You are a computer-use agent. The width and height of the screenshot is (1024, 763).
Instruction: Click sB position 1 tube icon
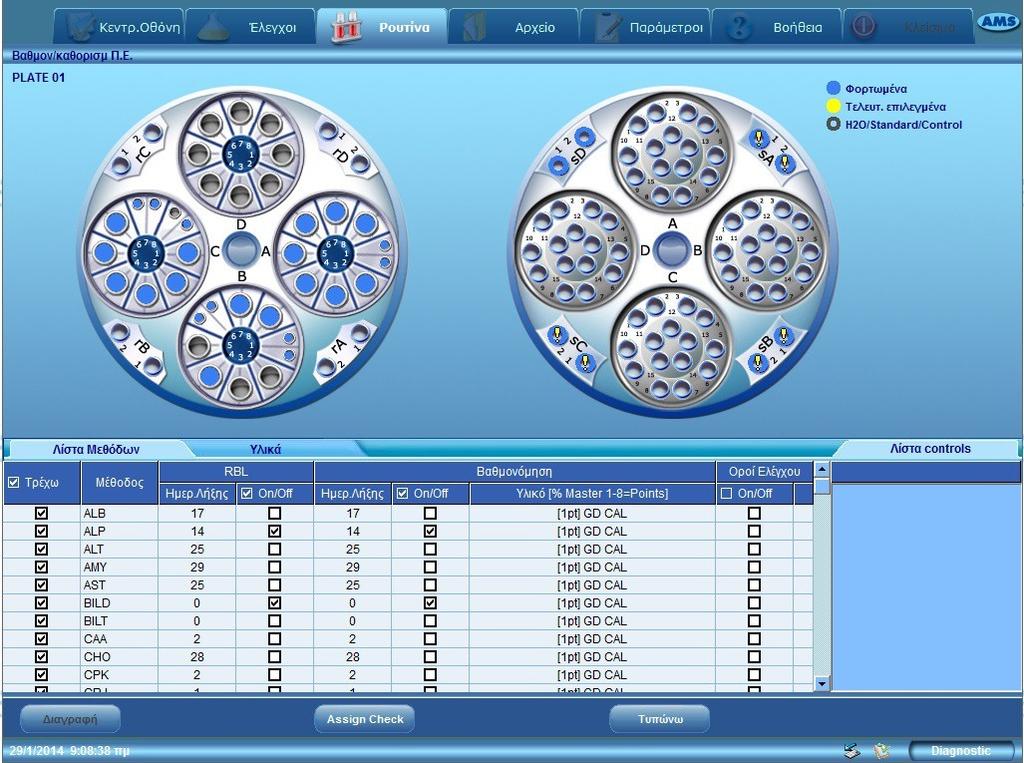click(x=784, y=336)
